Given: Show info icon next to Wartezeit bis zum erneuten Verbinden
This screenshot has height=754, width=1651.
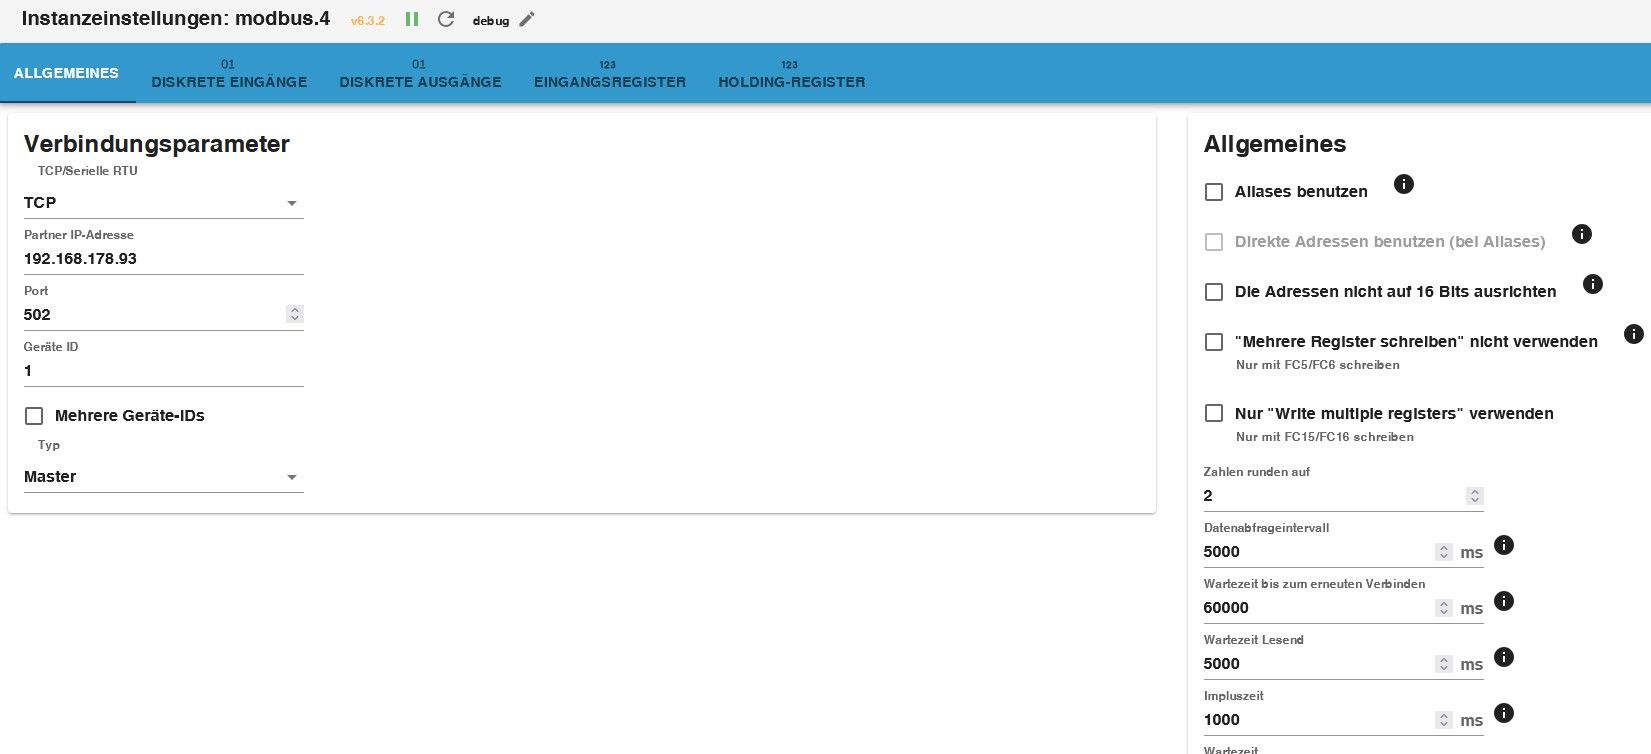Looking at the screenshot, I should (x=1504, y=601).
